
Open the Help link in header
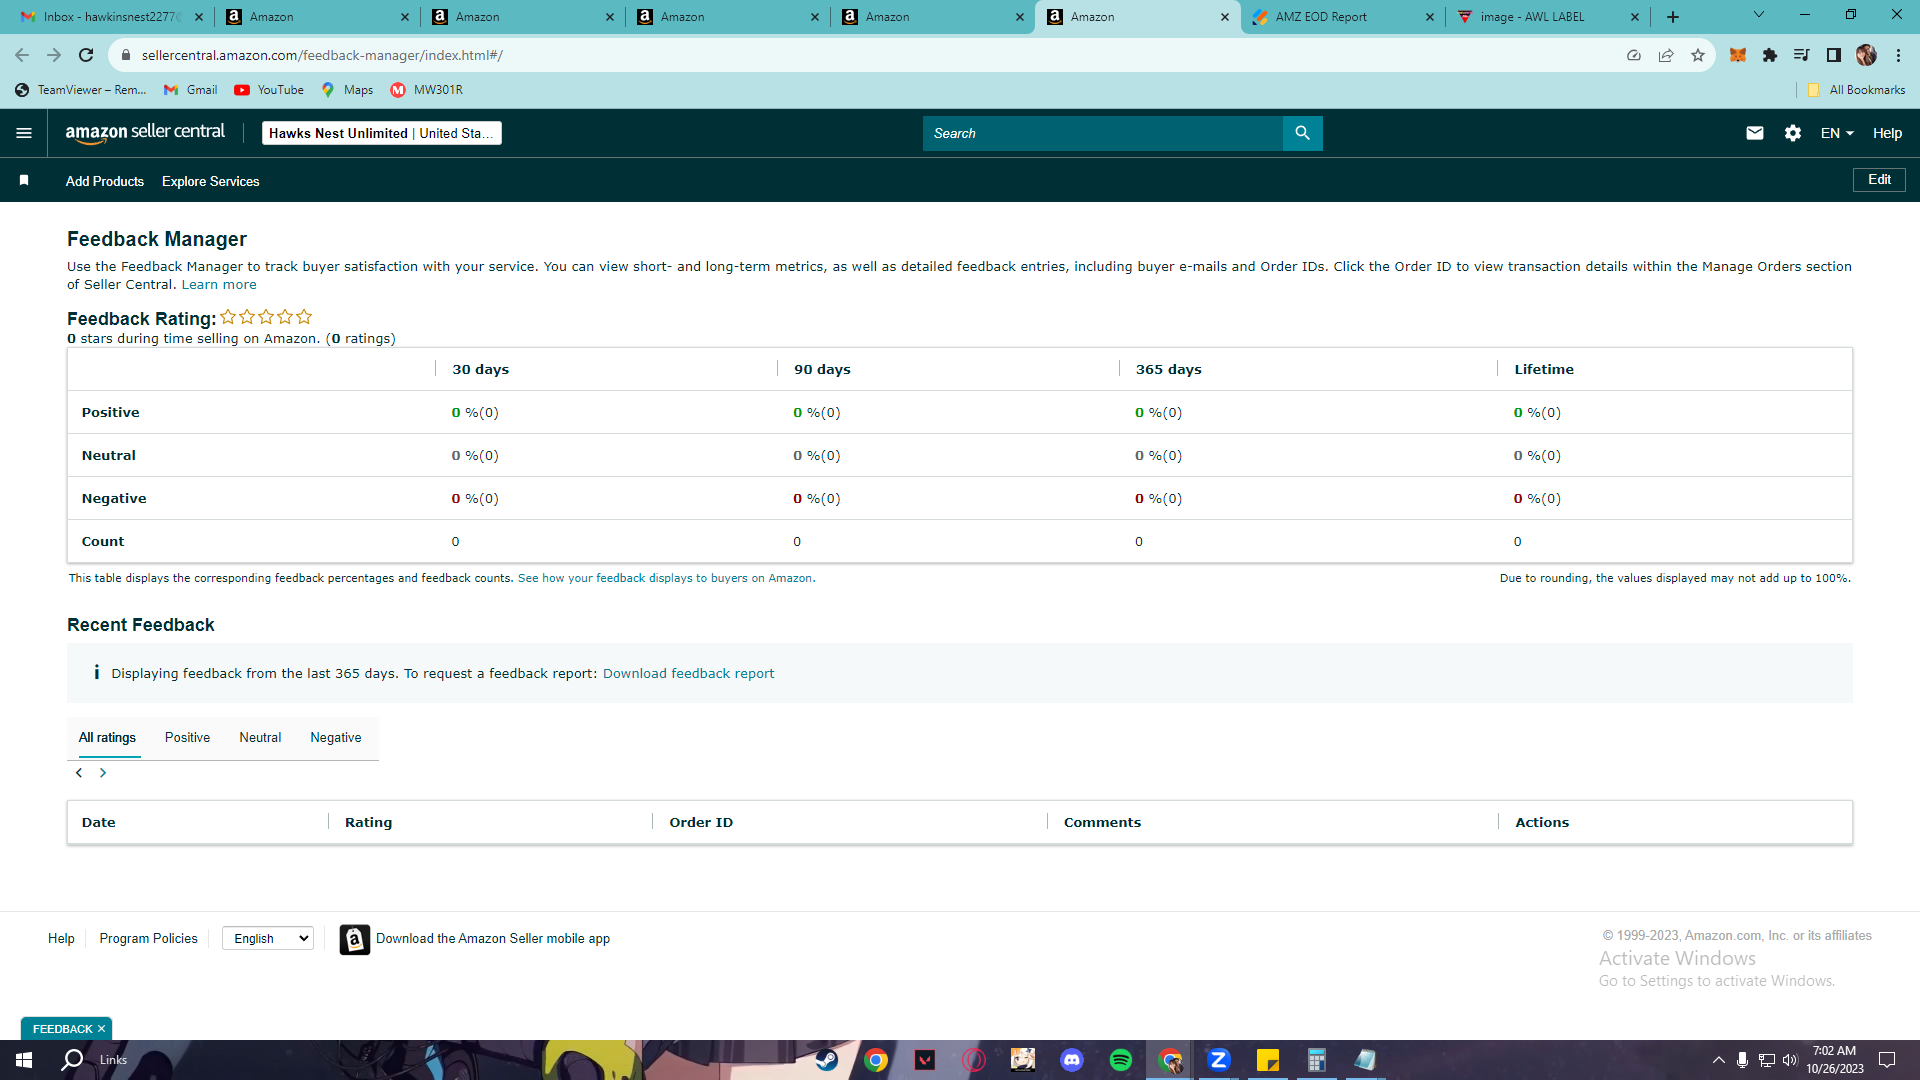coord(1887,133)
